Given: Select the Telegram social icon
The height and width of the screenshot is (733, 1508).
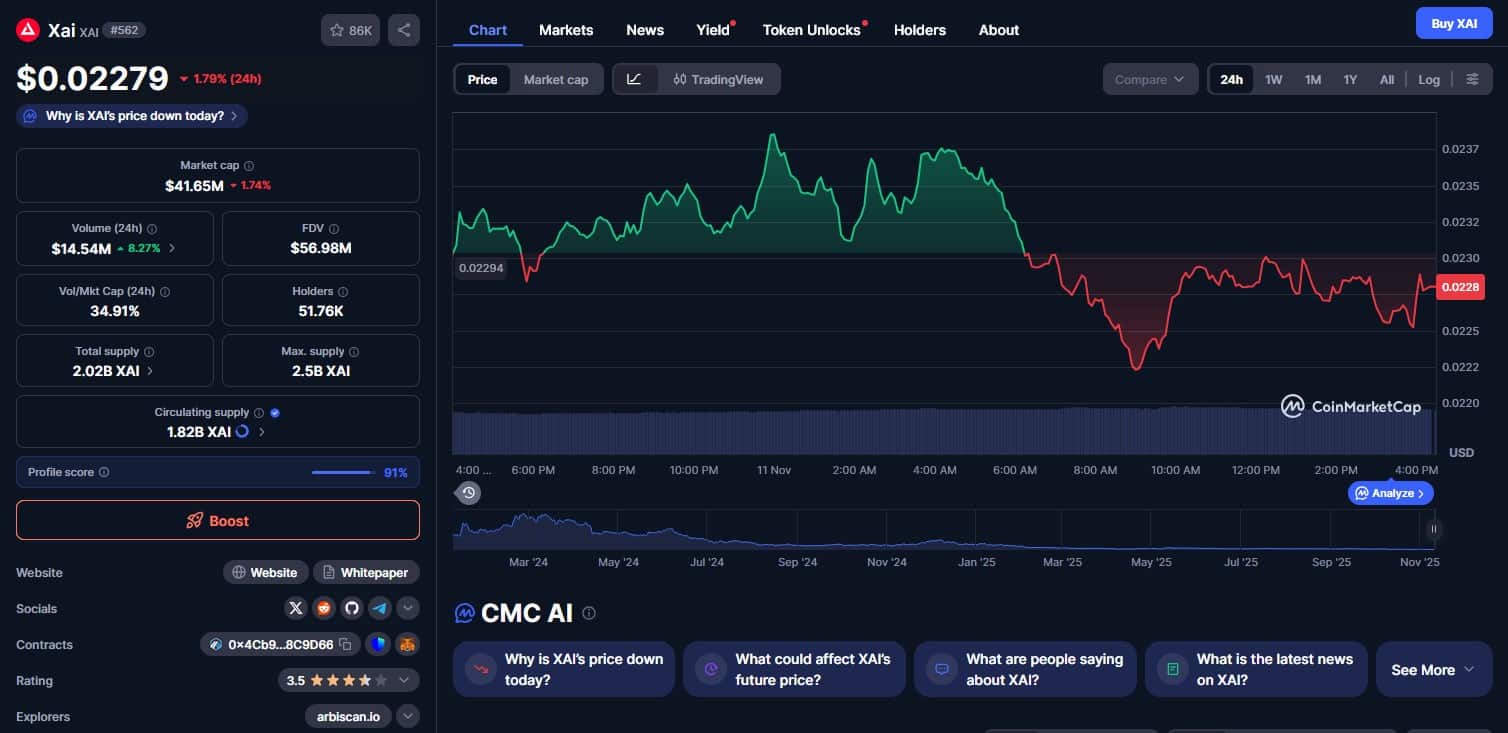Looking at the screenshot, I should click(379, 608).
